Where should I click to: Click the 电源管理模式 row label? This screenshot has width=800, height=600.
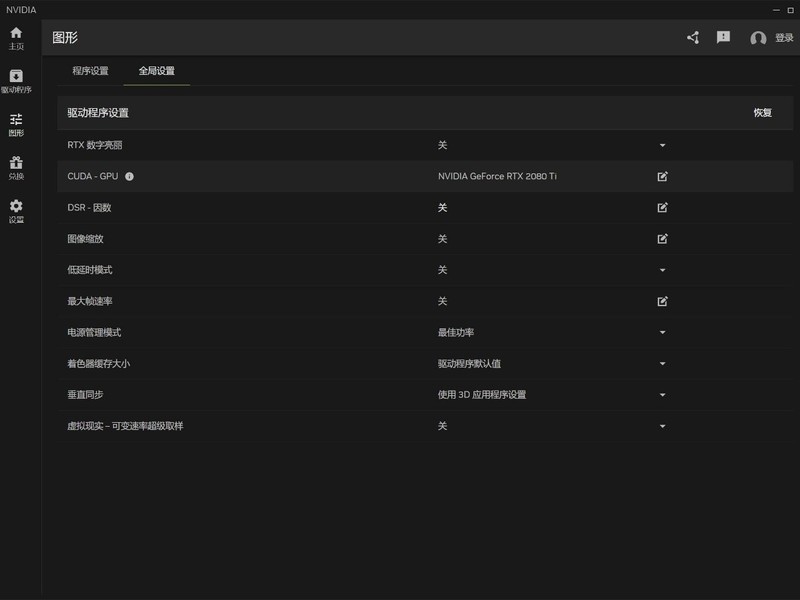(x=94, y=333)
